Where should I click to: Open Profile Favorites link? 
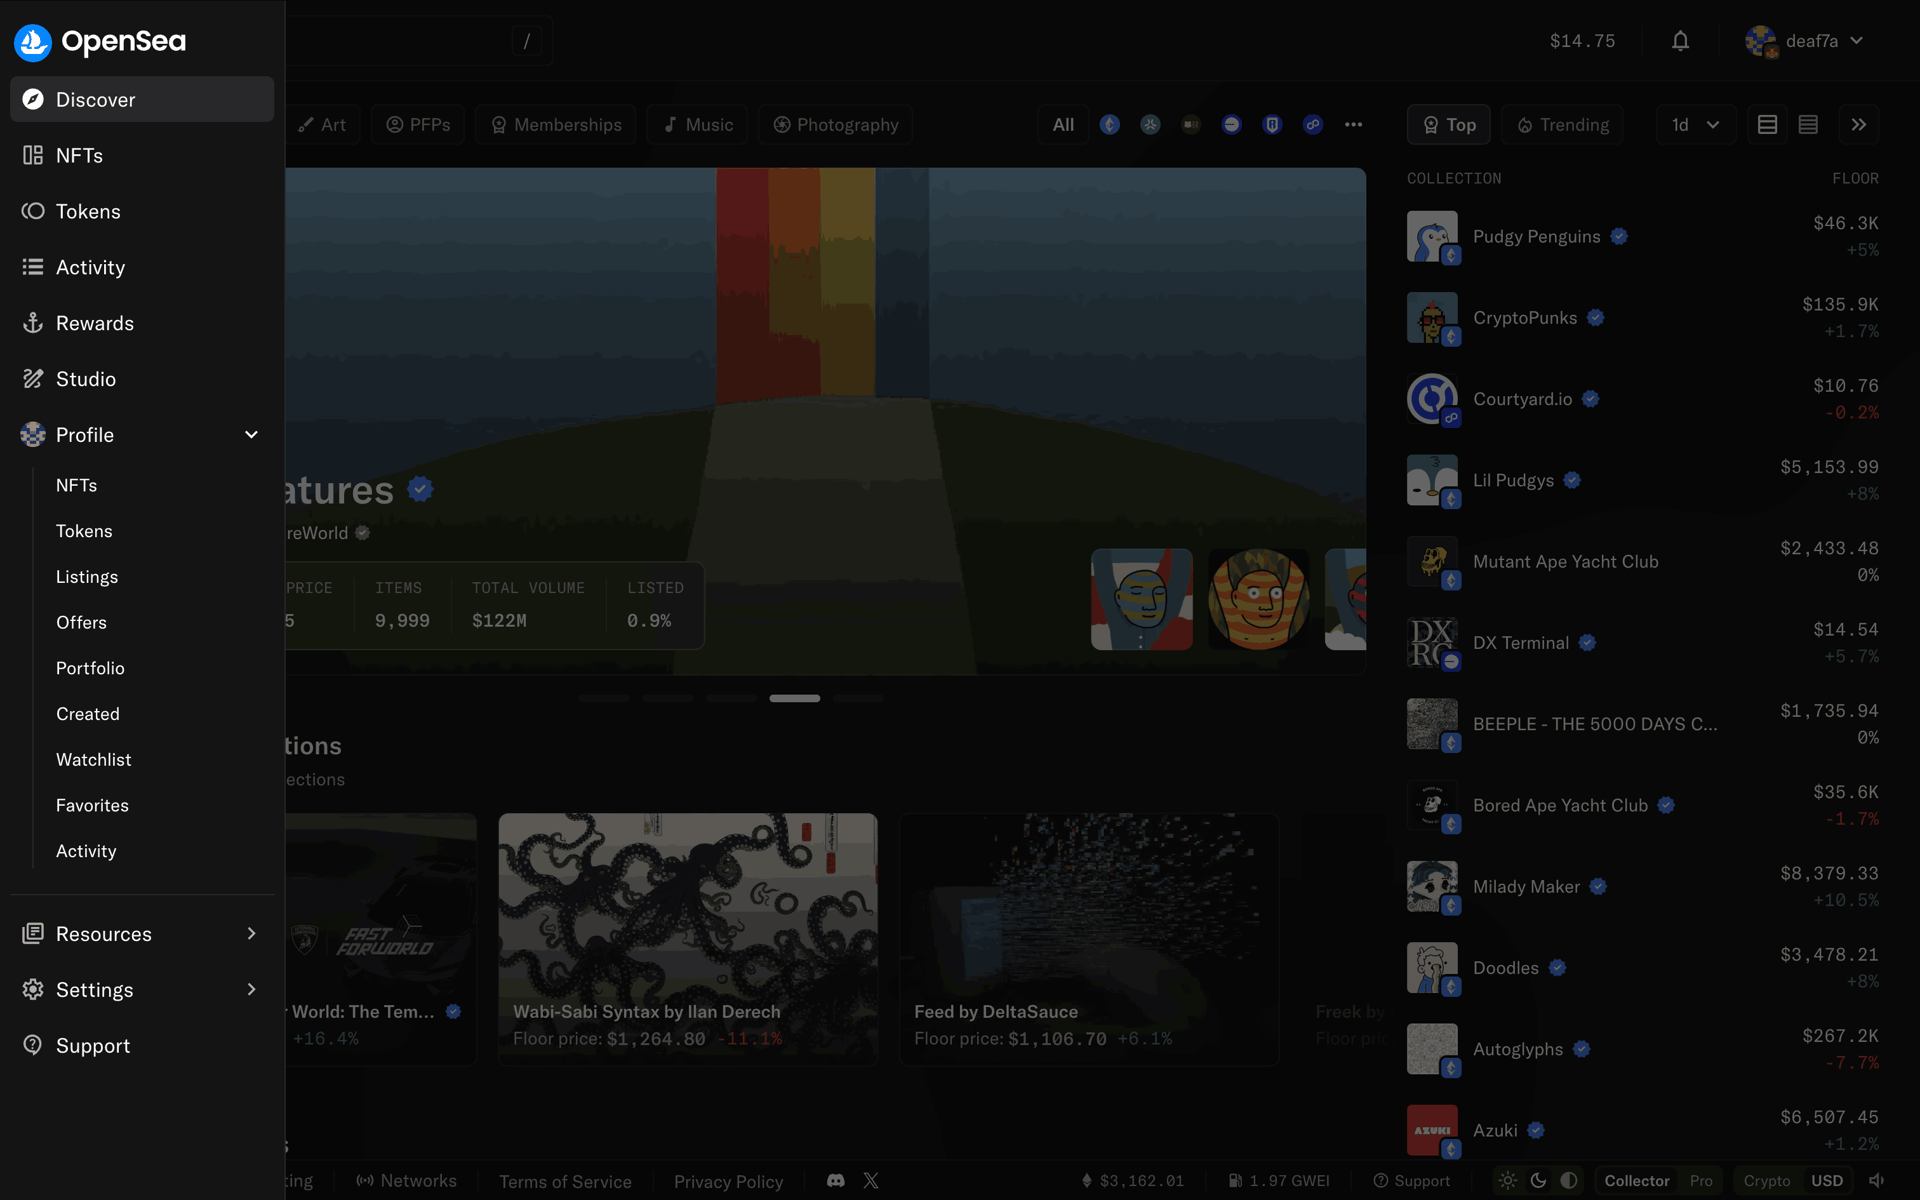tap(92, 805)
